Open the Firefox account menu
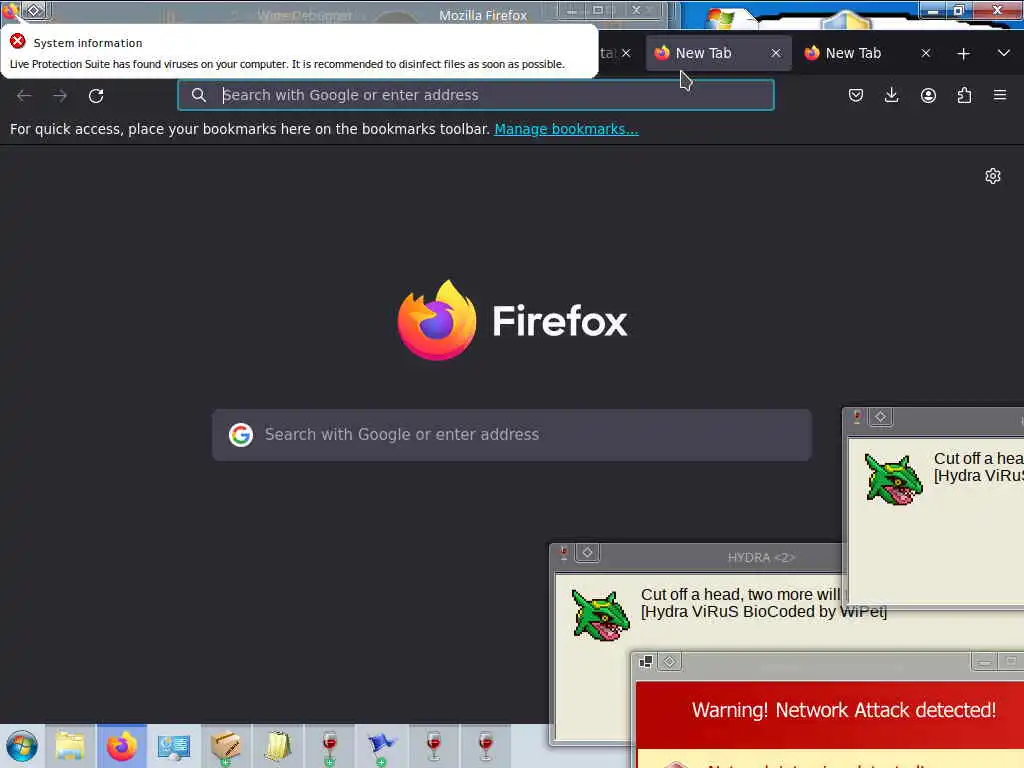This screenshot has height=768, width=1024. [928, 95]
